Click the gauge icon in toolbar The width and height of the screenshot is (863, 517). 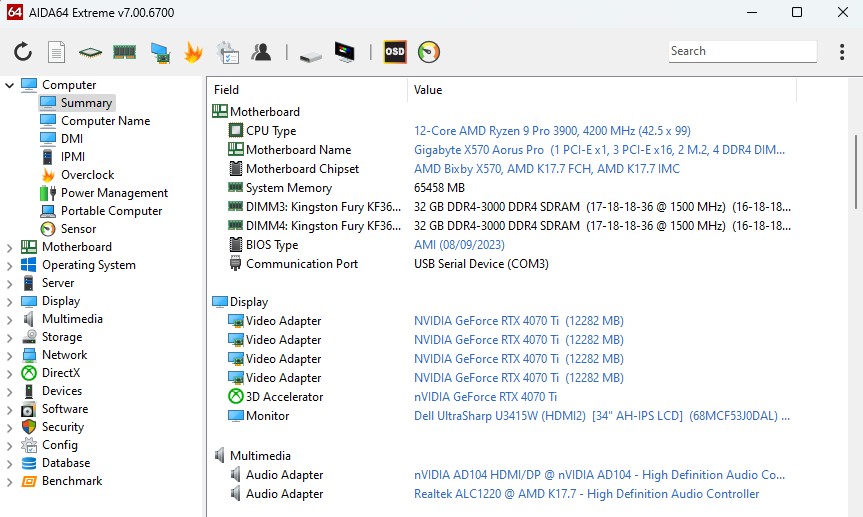tap(428, 52)
